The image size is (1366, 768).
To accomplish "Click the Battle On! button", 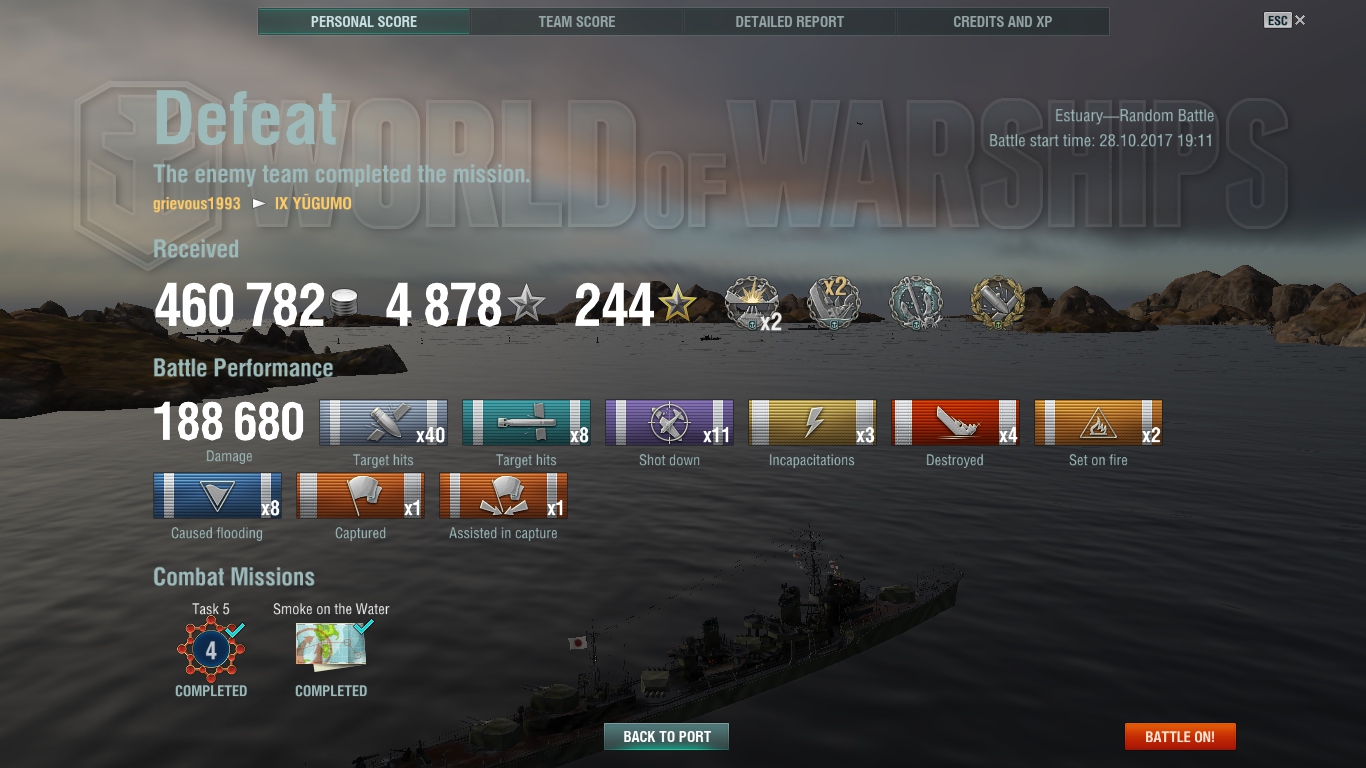I will [x=1180, y=737].
